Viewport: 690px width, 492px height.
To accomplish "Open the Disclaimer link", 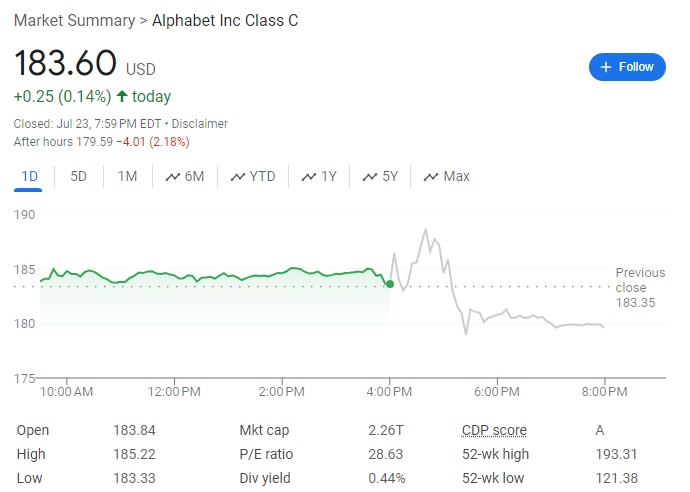I will [x=201, y=124].
